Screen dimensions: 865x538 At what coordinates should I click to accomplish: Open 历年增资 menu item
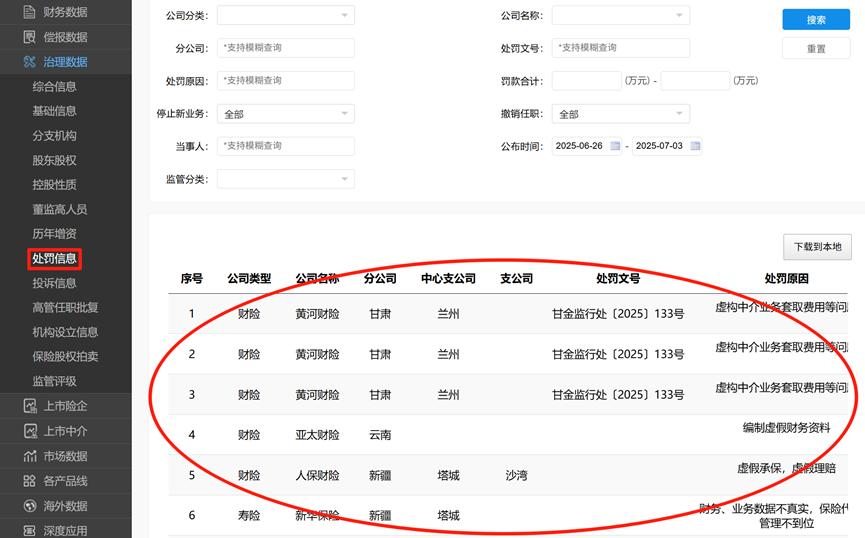pos(54,234)
